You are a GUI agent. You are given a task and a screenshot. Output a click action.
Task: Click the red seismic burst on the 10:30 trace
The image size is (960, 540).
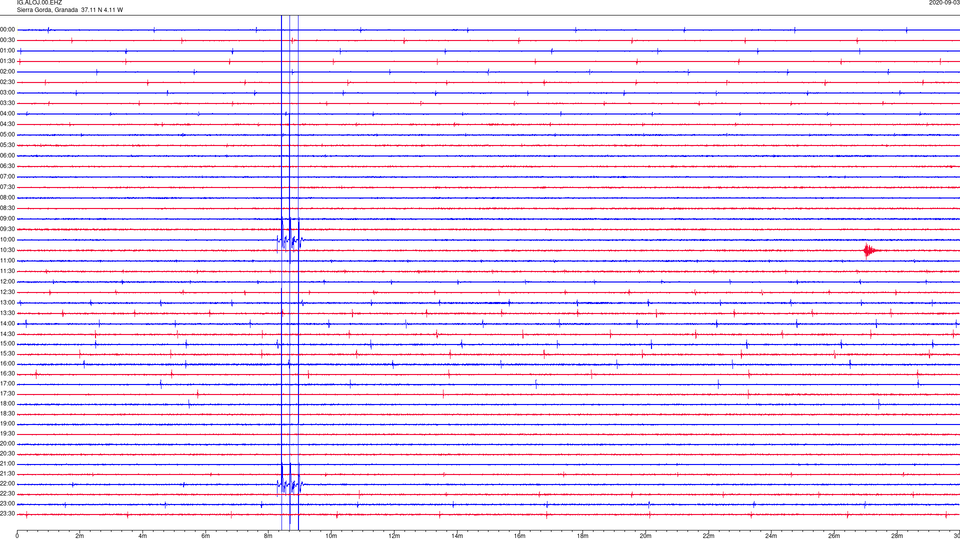pos(871,250)
